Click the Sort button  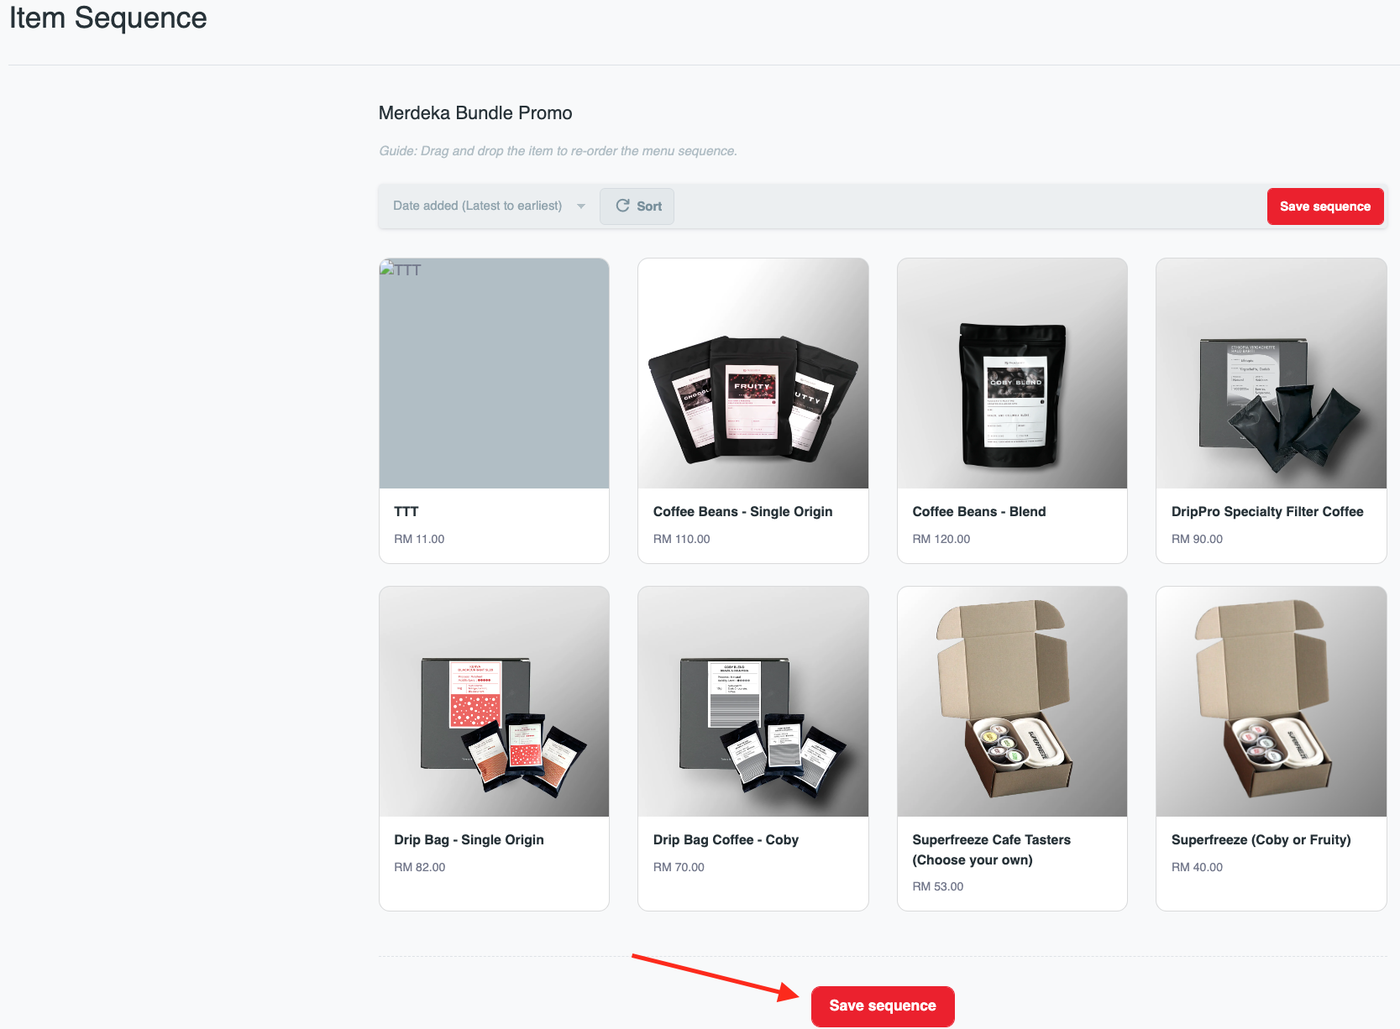tap(637, 206)
